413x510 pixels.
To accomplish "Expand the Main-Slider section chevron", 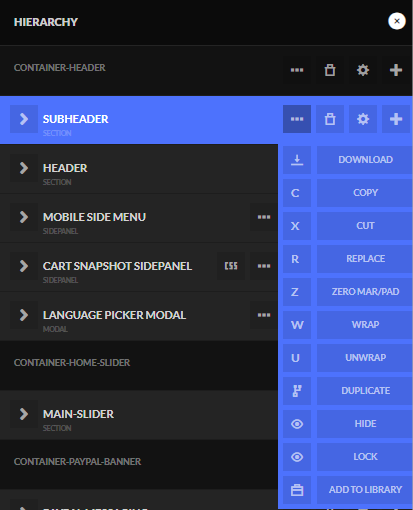I will point(24,414).
